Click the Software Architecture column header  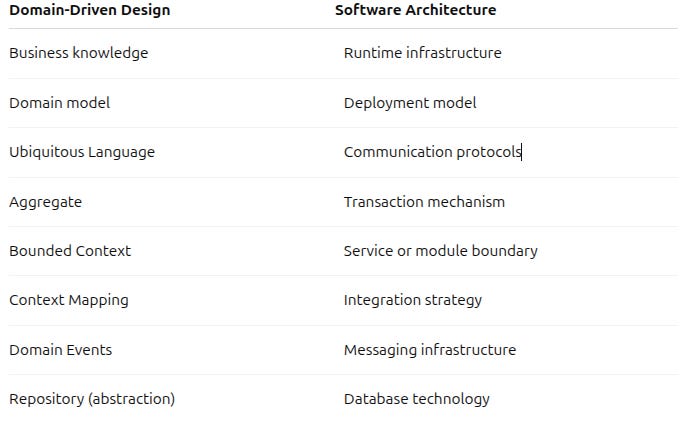point(416,10)
